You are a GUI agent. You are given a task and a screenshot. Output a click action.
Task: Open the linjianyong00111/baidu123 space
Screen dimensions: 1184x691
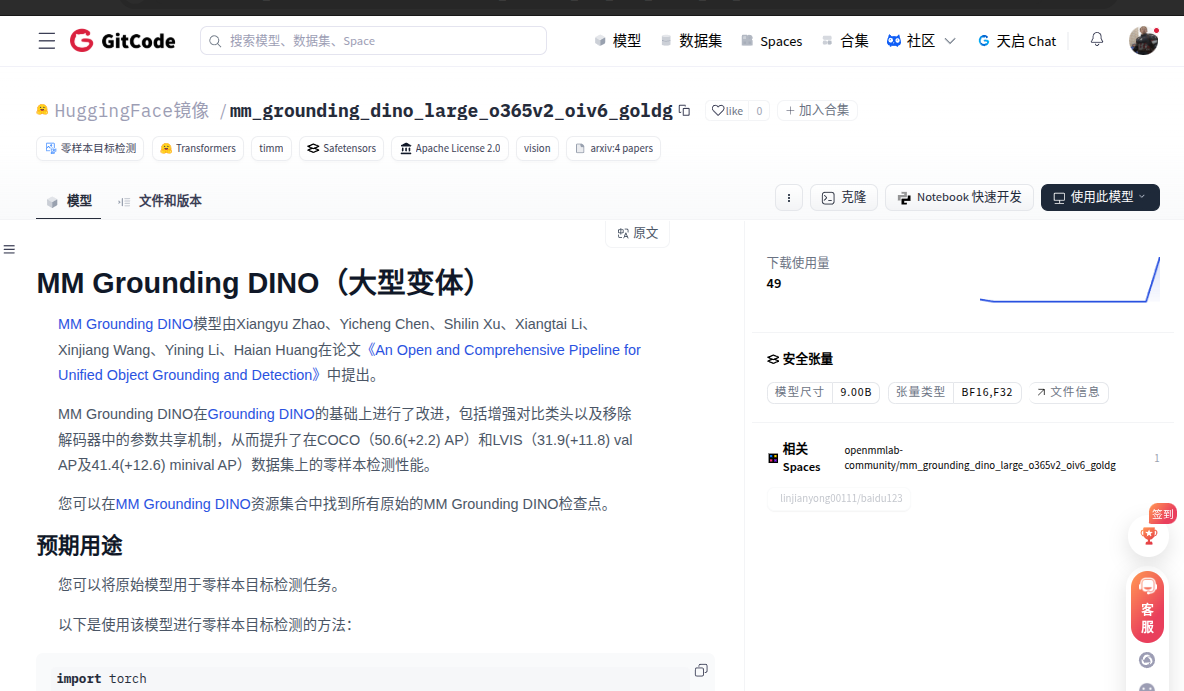coord(840,498)
